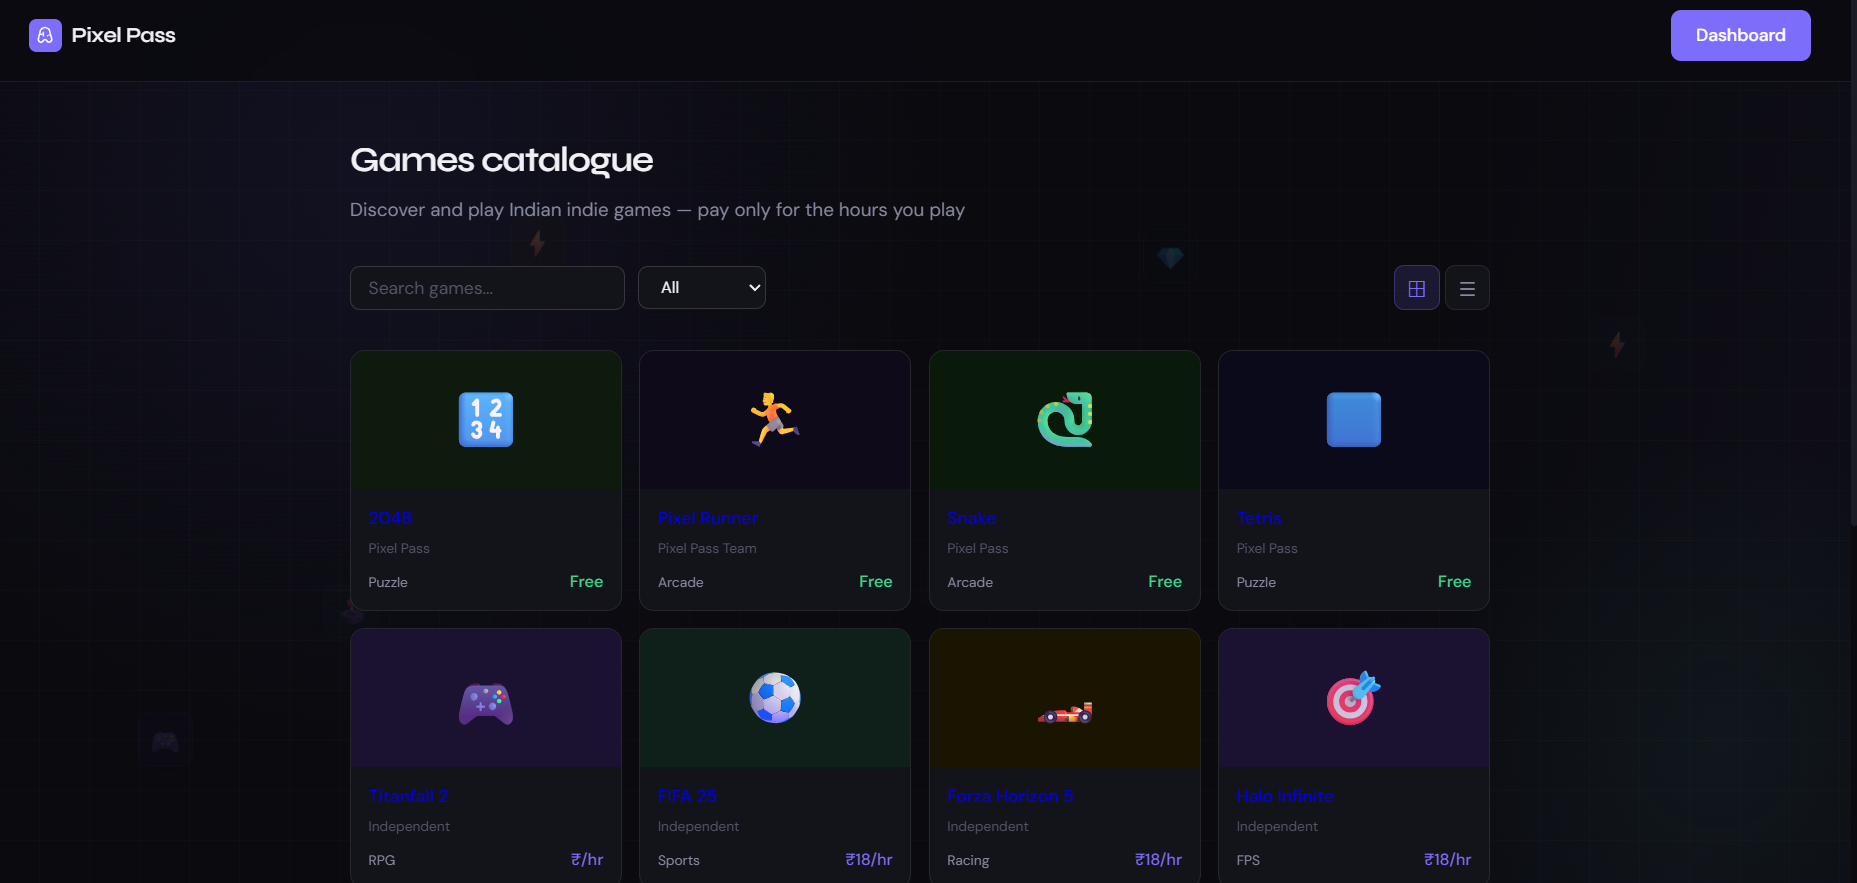Click the ₹/hr price on Titanfall 2 card
The image size is (1857, 883).
point(587,860)
